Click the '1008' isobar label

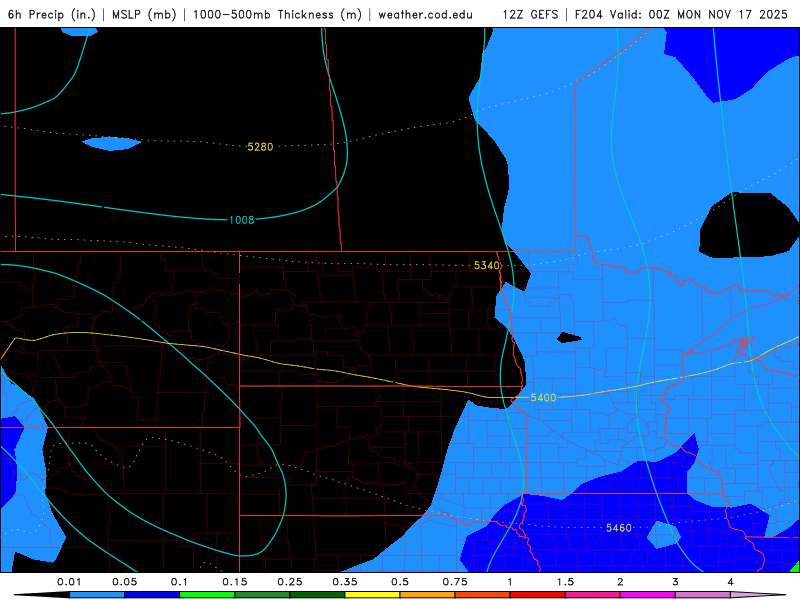click(x=241, y=220)
